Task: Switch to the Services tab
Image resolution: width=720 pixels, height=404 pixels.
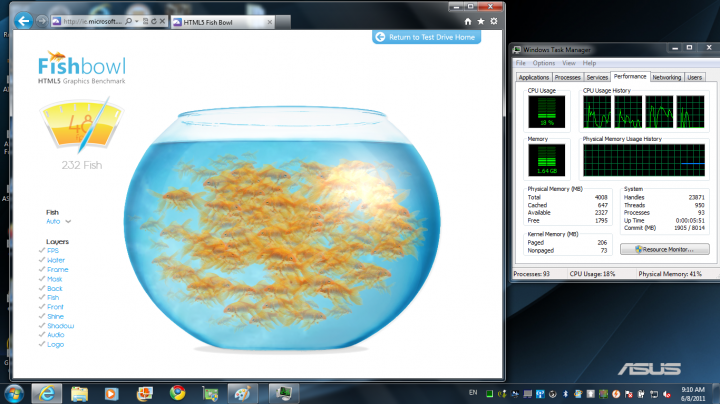Action: click(597, 77)
